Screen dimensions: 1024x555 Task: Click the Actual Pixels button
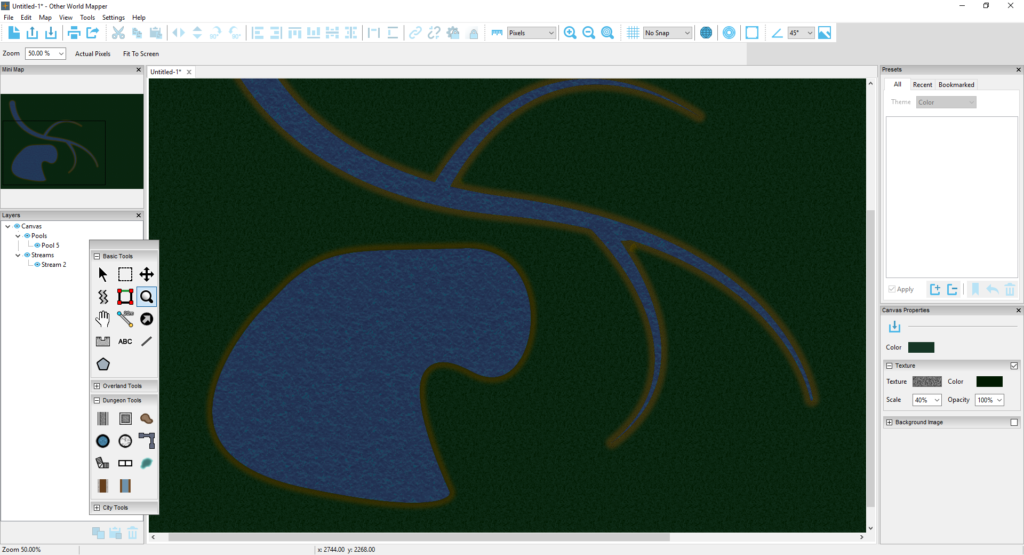[x=93, y=53]
